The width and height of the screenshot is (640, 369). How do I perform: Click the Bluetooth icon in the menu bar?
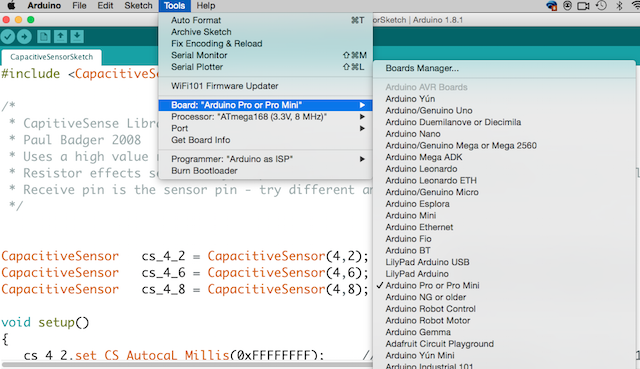619,6
